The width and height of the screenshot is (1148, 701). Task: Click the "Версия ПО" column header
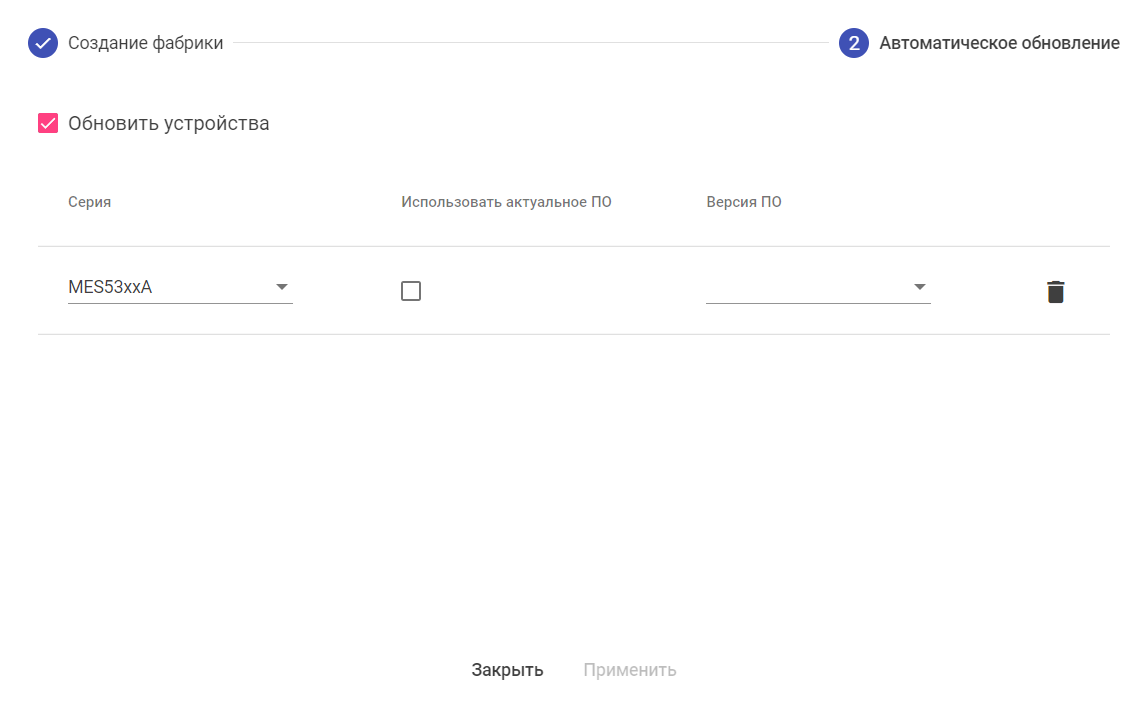[x=744, y=202]
